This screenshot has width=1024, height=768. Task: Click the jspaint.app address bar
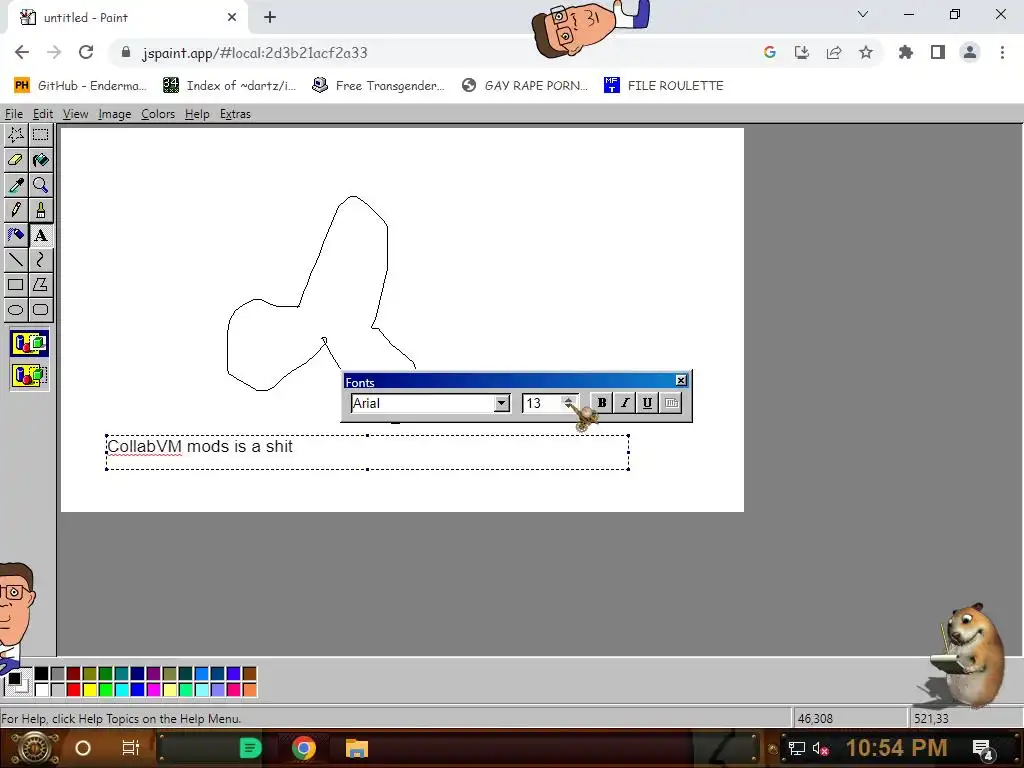[431, 53]
